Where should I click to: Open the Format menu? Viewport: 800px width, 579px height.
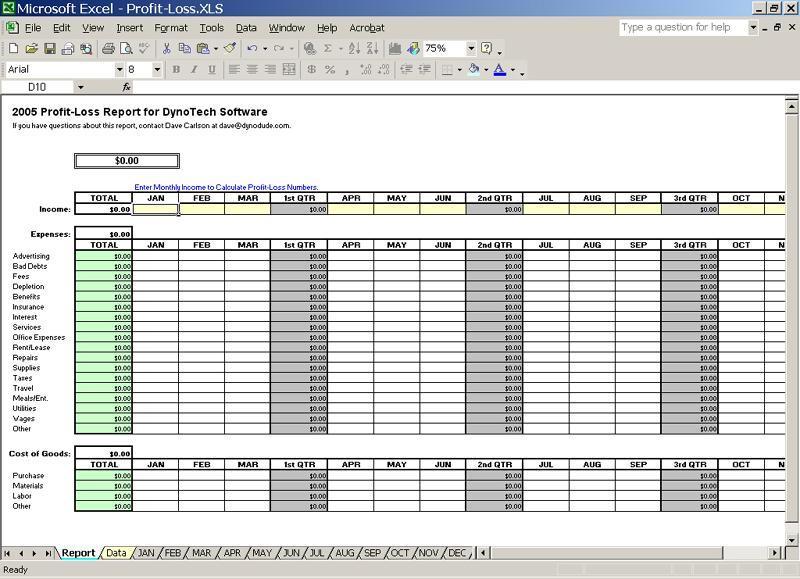[171, 28]
